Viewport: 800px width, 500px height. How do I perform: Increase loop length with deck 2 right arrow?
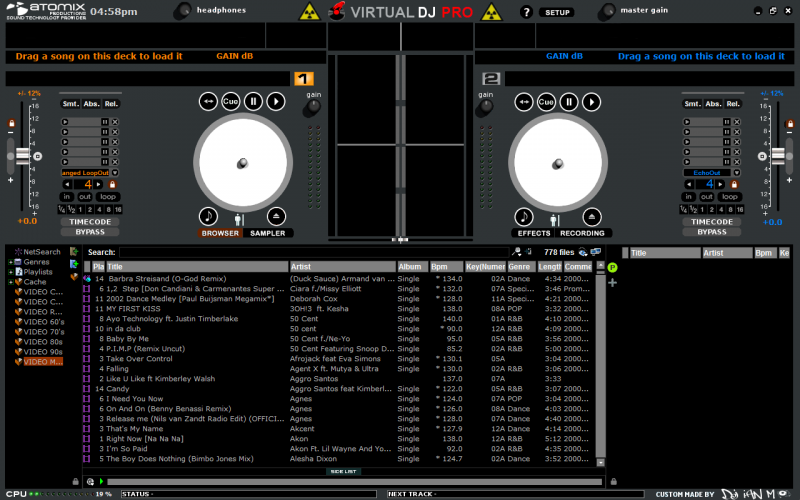(x=720, y=184)
